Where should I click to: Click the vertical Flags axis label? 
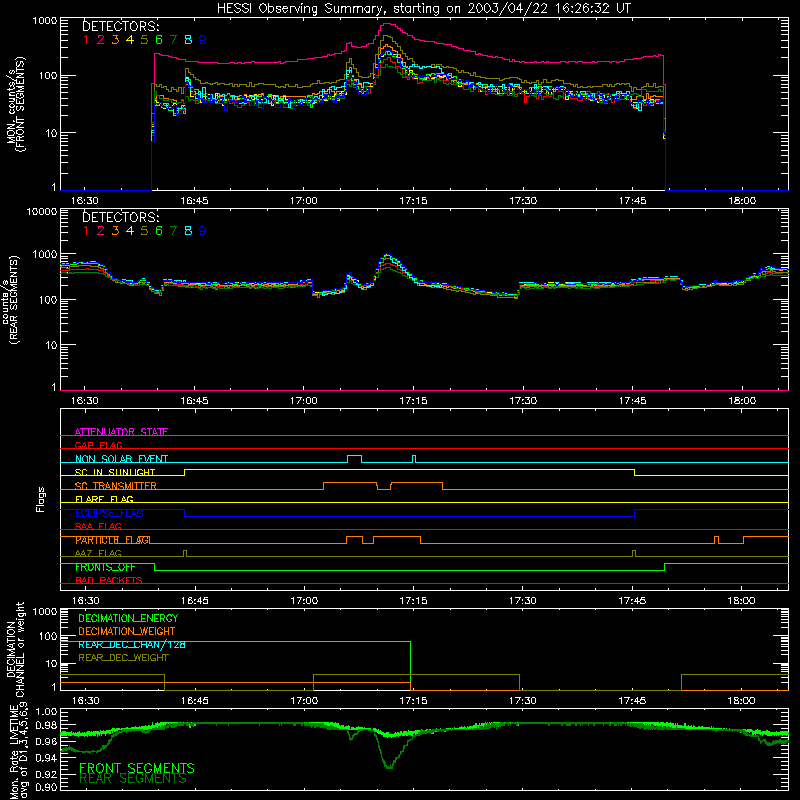41,499
